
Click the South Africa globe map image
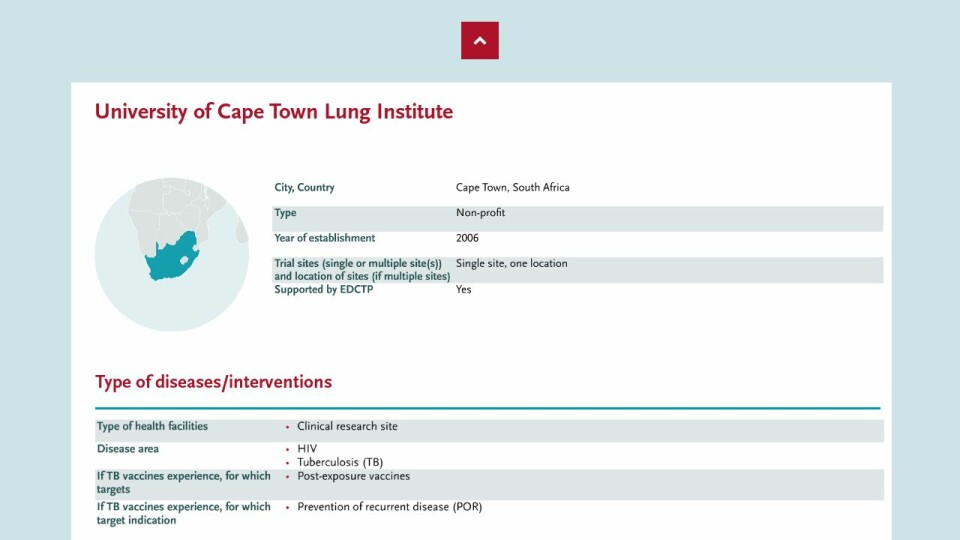click(172, 254)
